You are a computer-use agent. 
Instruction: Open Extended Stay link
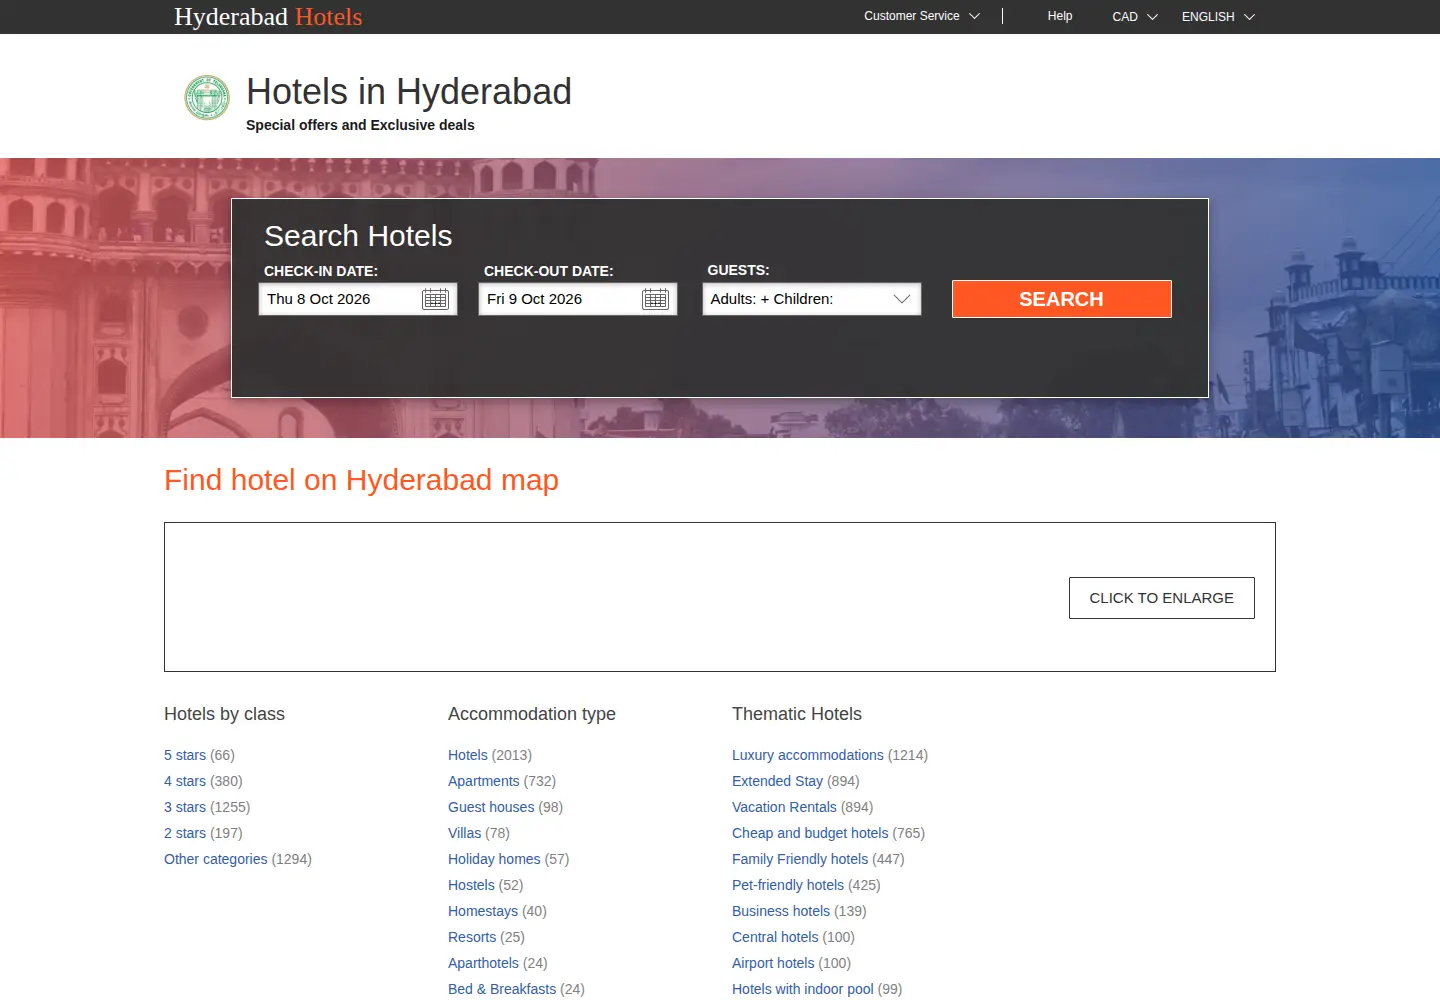tap(778, 781)
